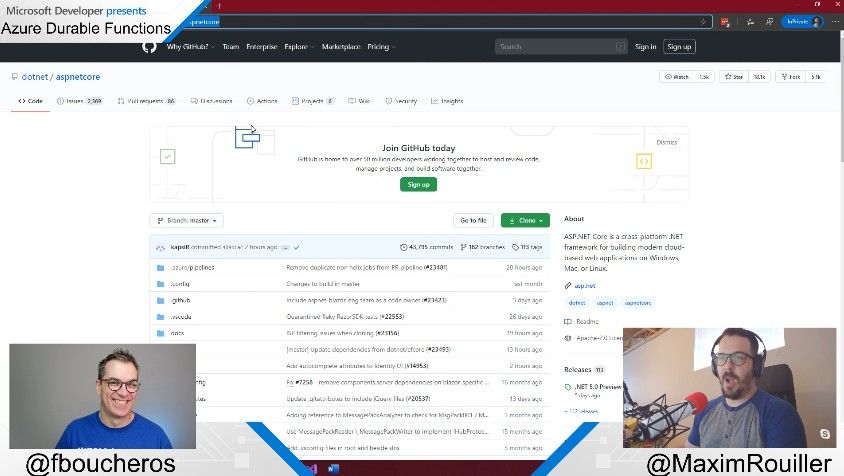
Task: Click the header Sign up button
Action: pos(679,47)
